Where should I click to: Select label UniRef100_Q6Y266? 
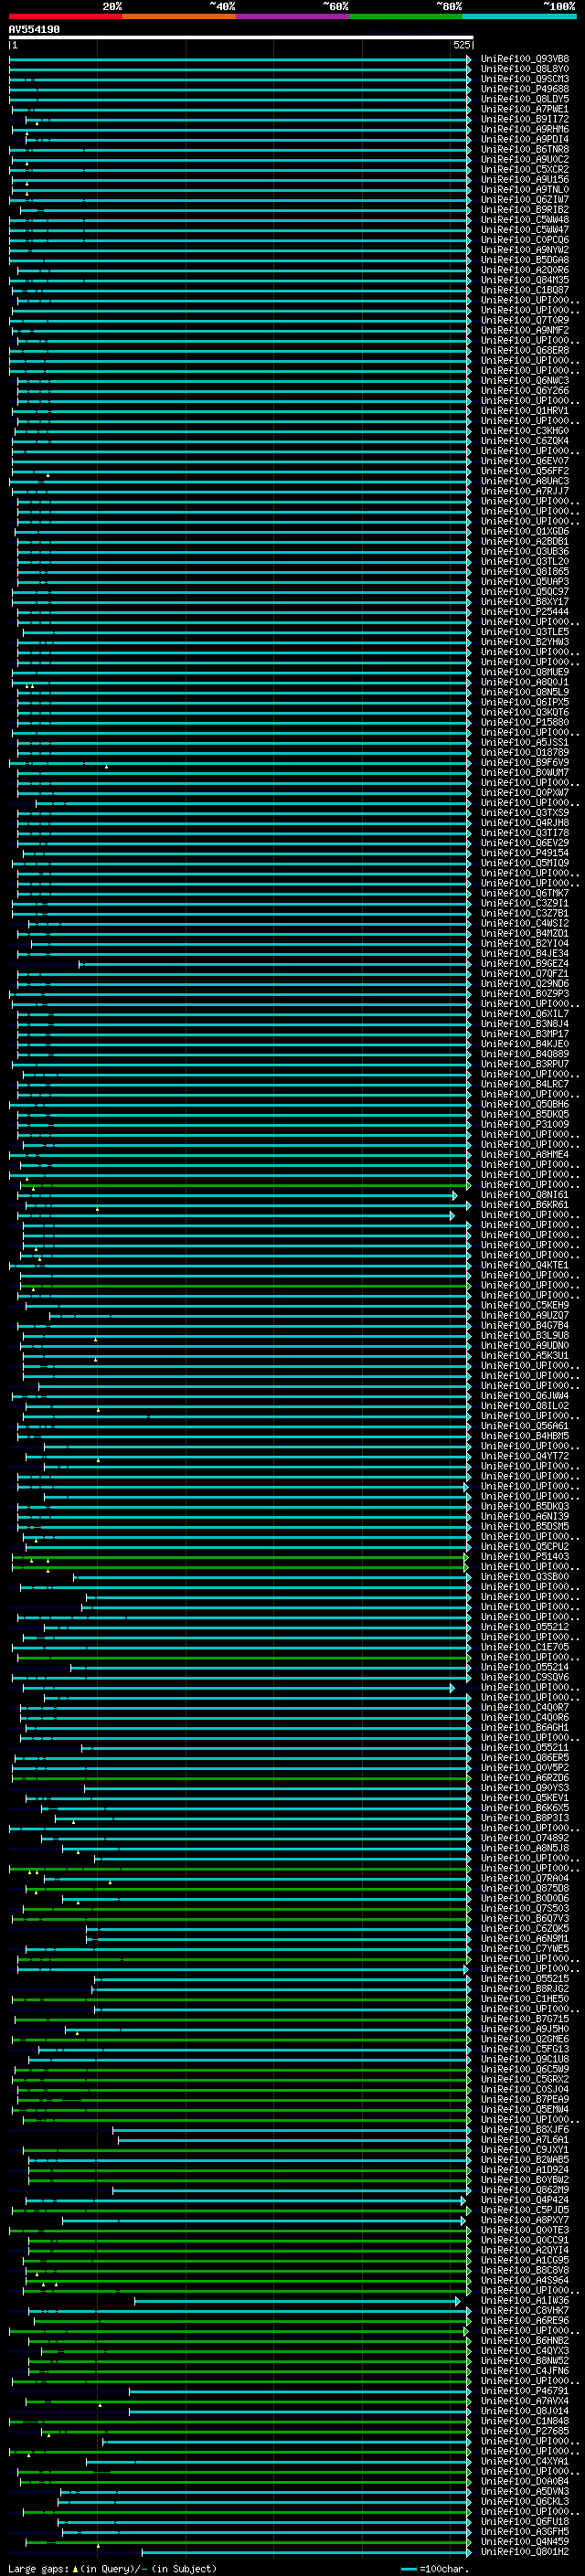click(525, 391)
